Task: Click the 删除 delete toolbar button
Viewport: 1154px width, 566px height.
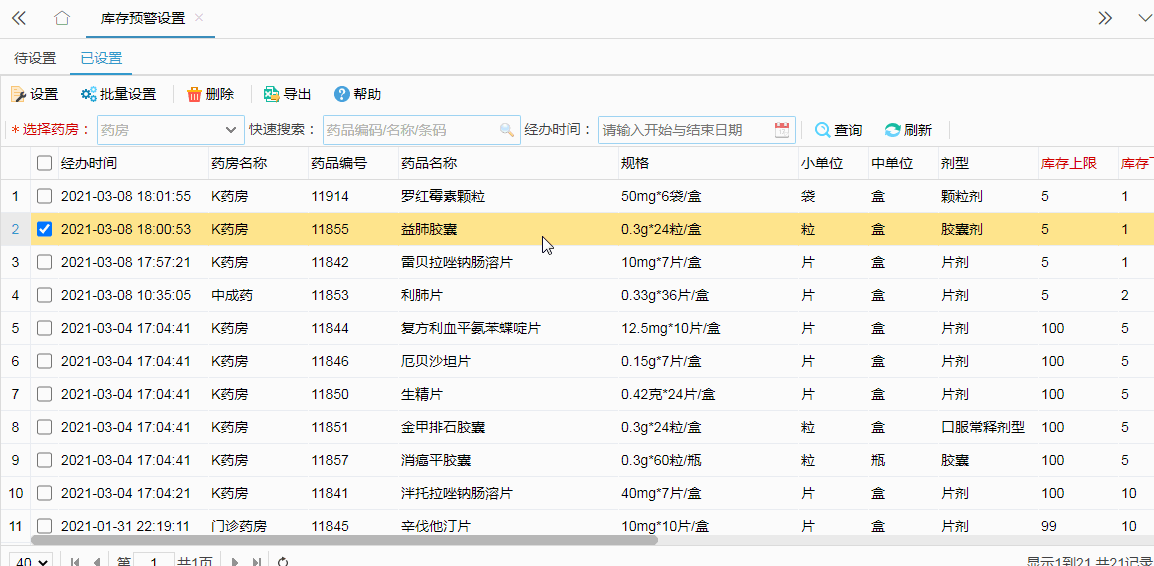Action: (210, 94)
